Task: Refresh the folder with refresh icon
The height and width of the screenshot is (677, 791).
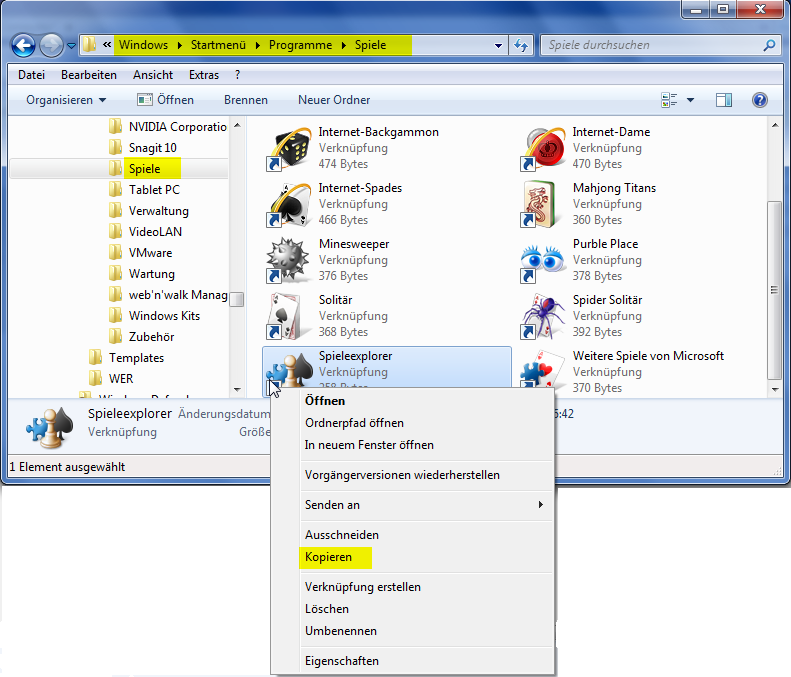Action: point(521,45)
